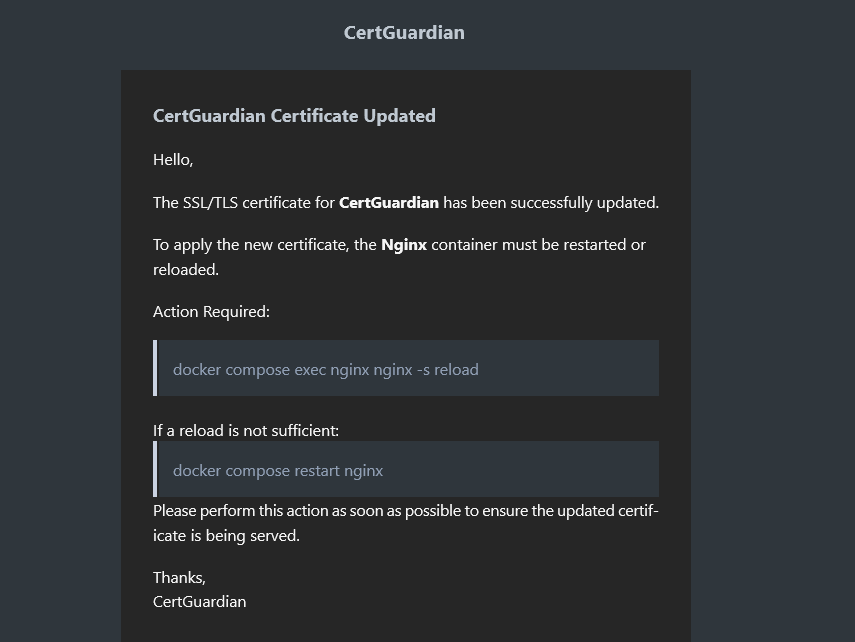The height and width of the screenshot is (642, 855).
Task: Click the CertGuardian signature below "Thanks,"
Action: 200,602
